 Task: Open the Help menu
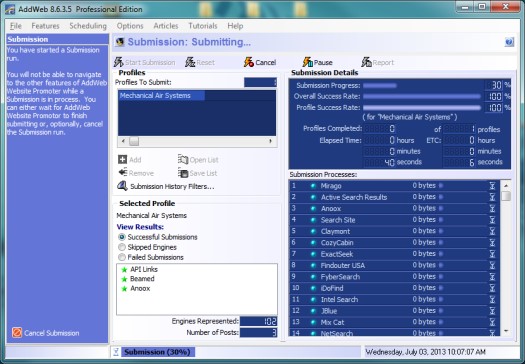[x=235, y=26]
